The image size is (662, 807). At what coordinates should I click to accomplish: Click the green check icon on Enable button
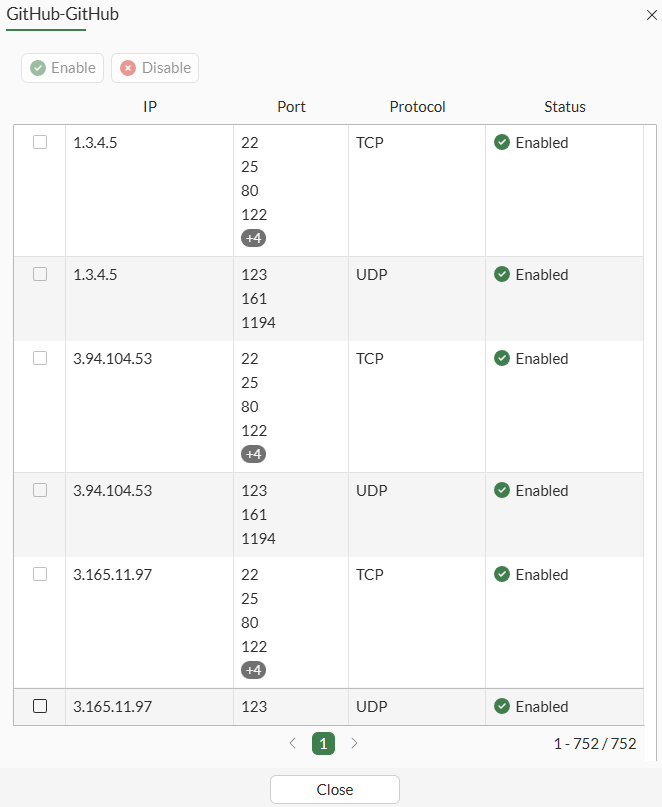click(x=39, y=68)
